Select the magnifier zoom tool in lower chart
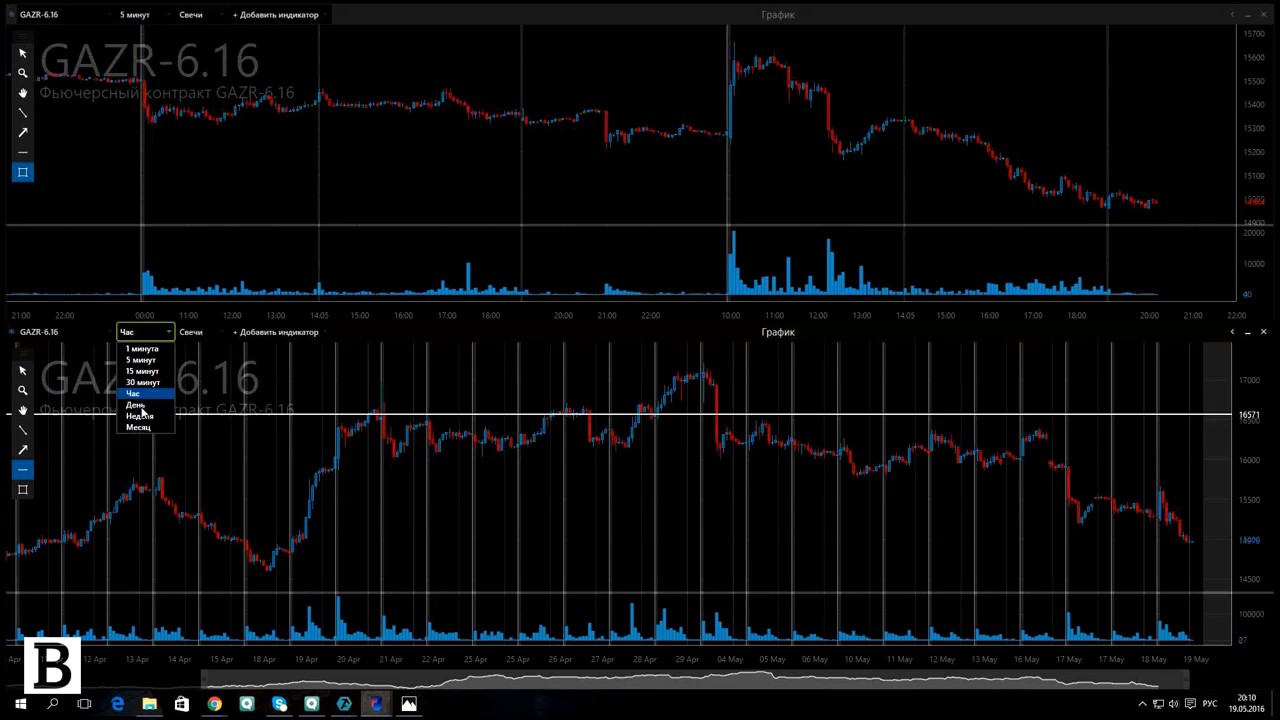 23,390
